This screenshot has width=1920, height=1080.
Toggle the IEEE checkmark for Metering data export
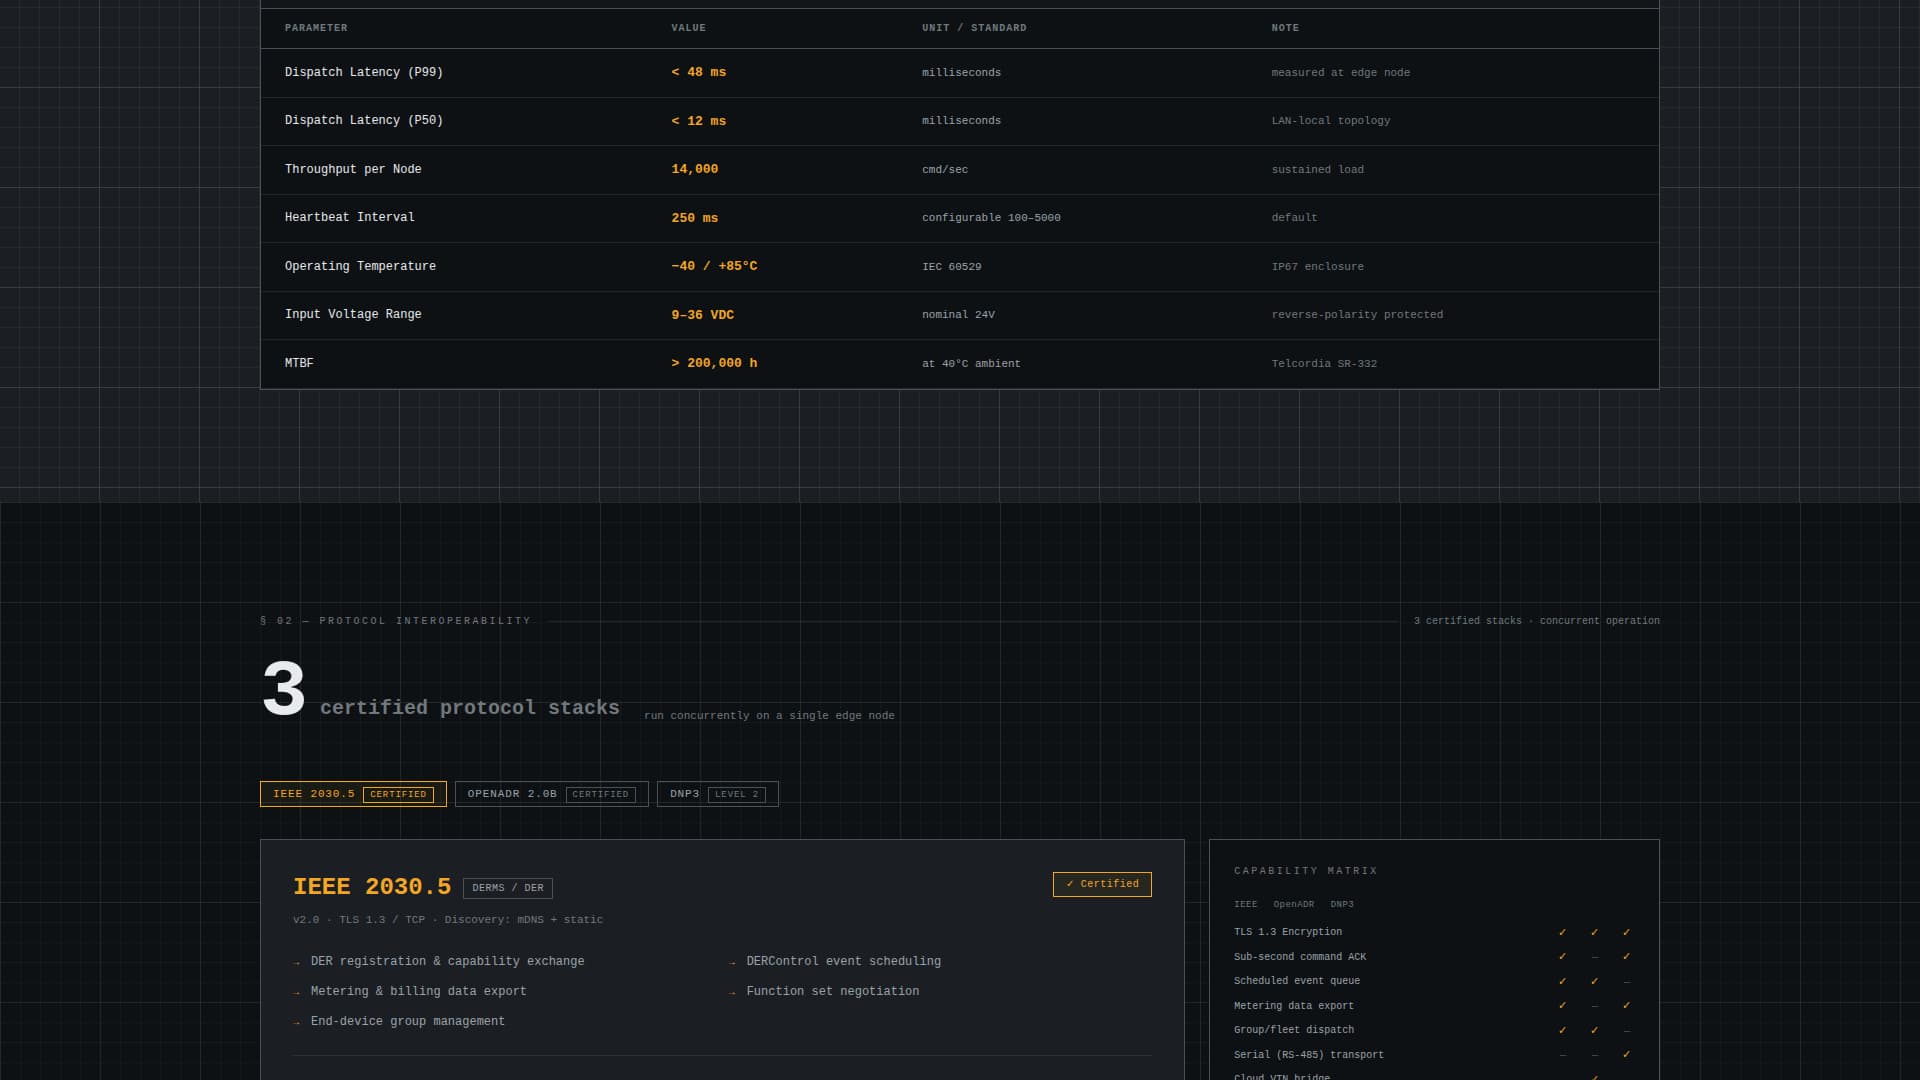pos(1563,1006)
